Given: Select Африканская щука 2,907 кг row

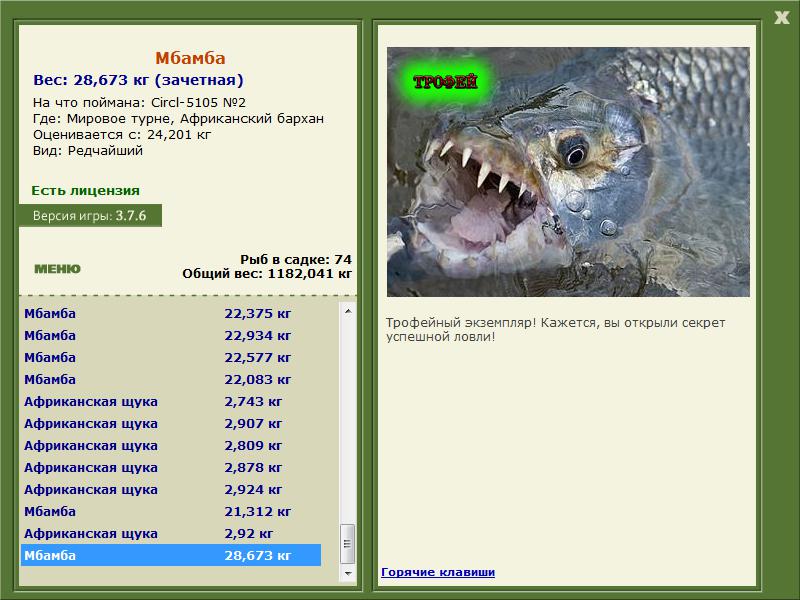Looking at the screenshot, I should click(x=171, y=423).
